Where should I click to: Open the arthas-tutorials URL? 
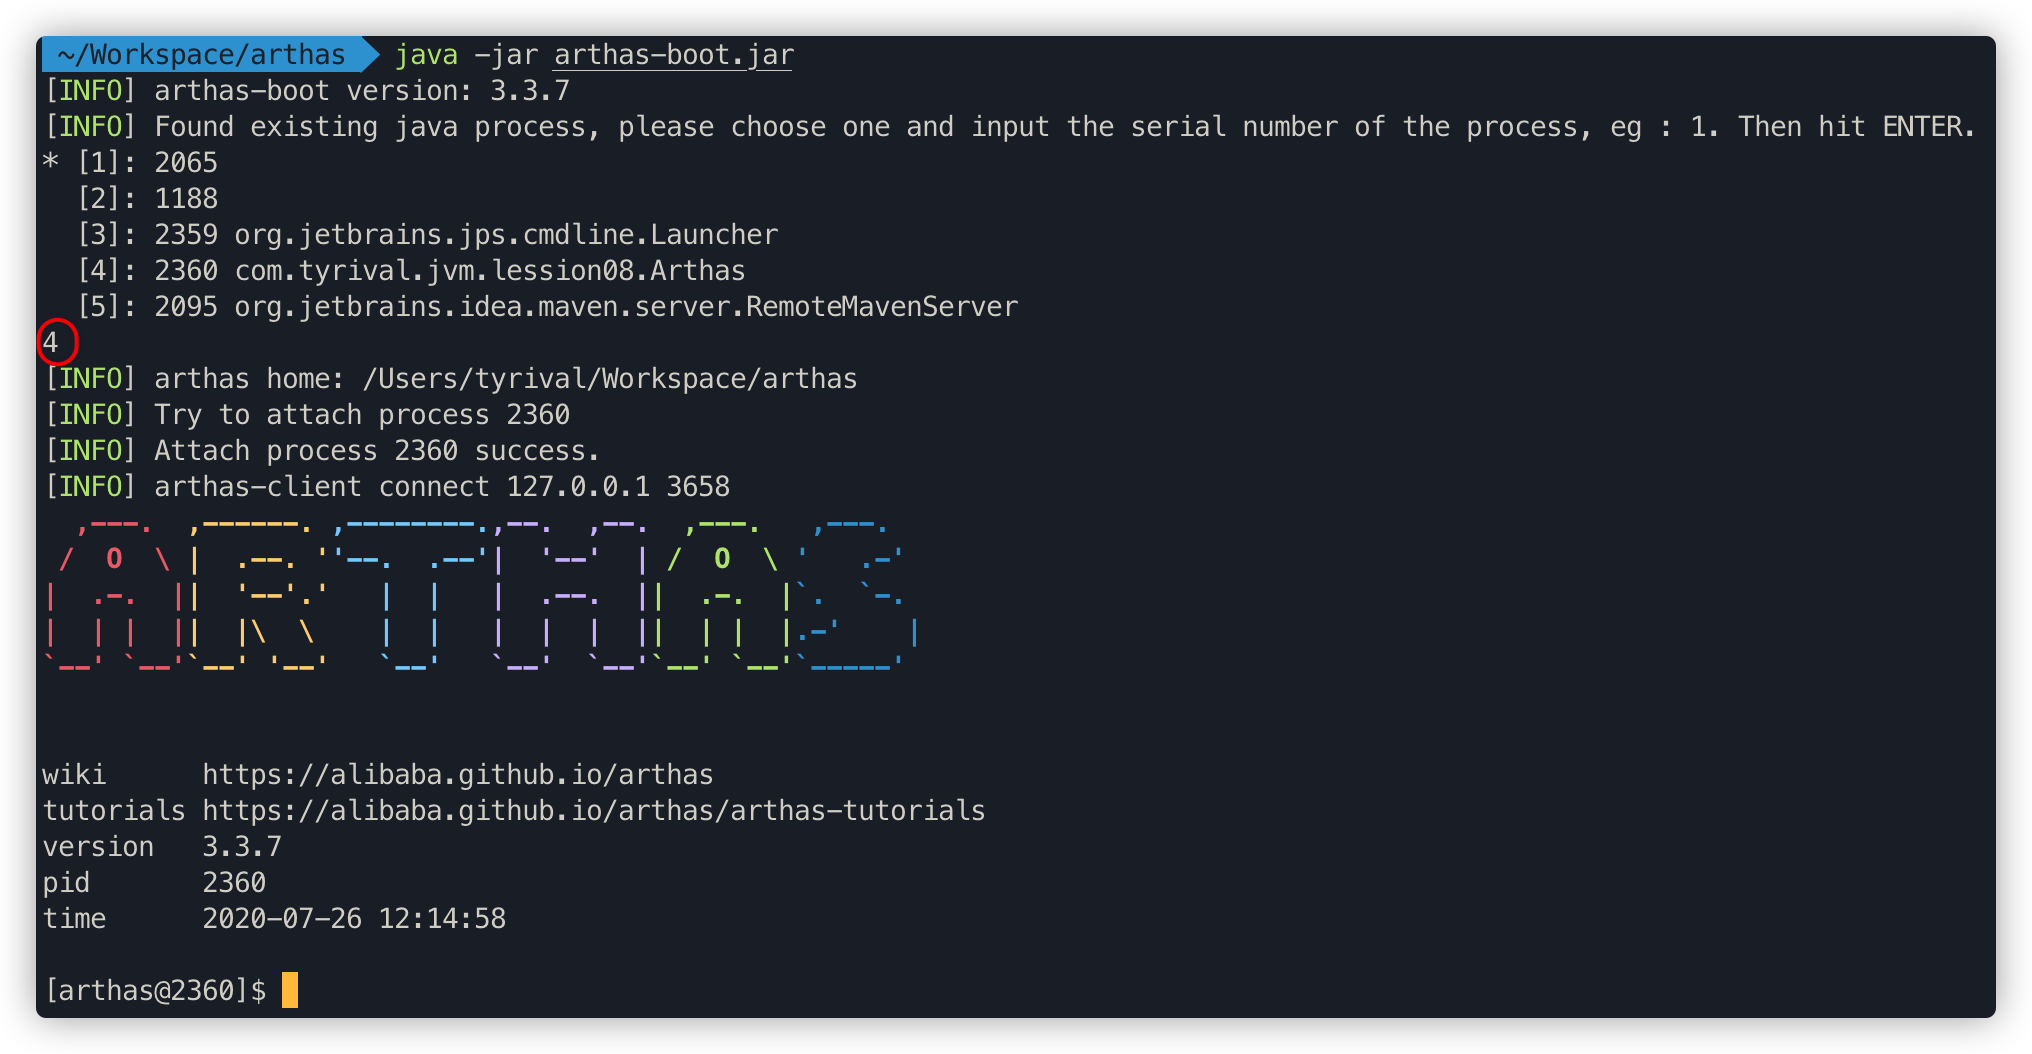[593, 811]
